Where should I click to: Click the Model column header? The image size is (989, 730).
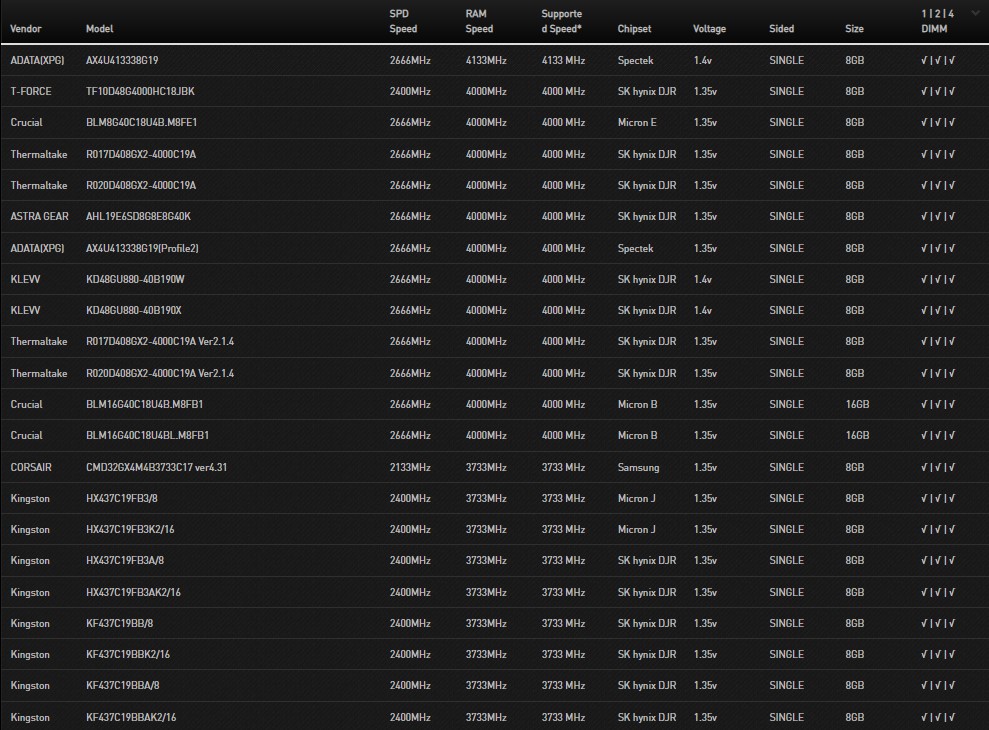(100, 29)
